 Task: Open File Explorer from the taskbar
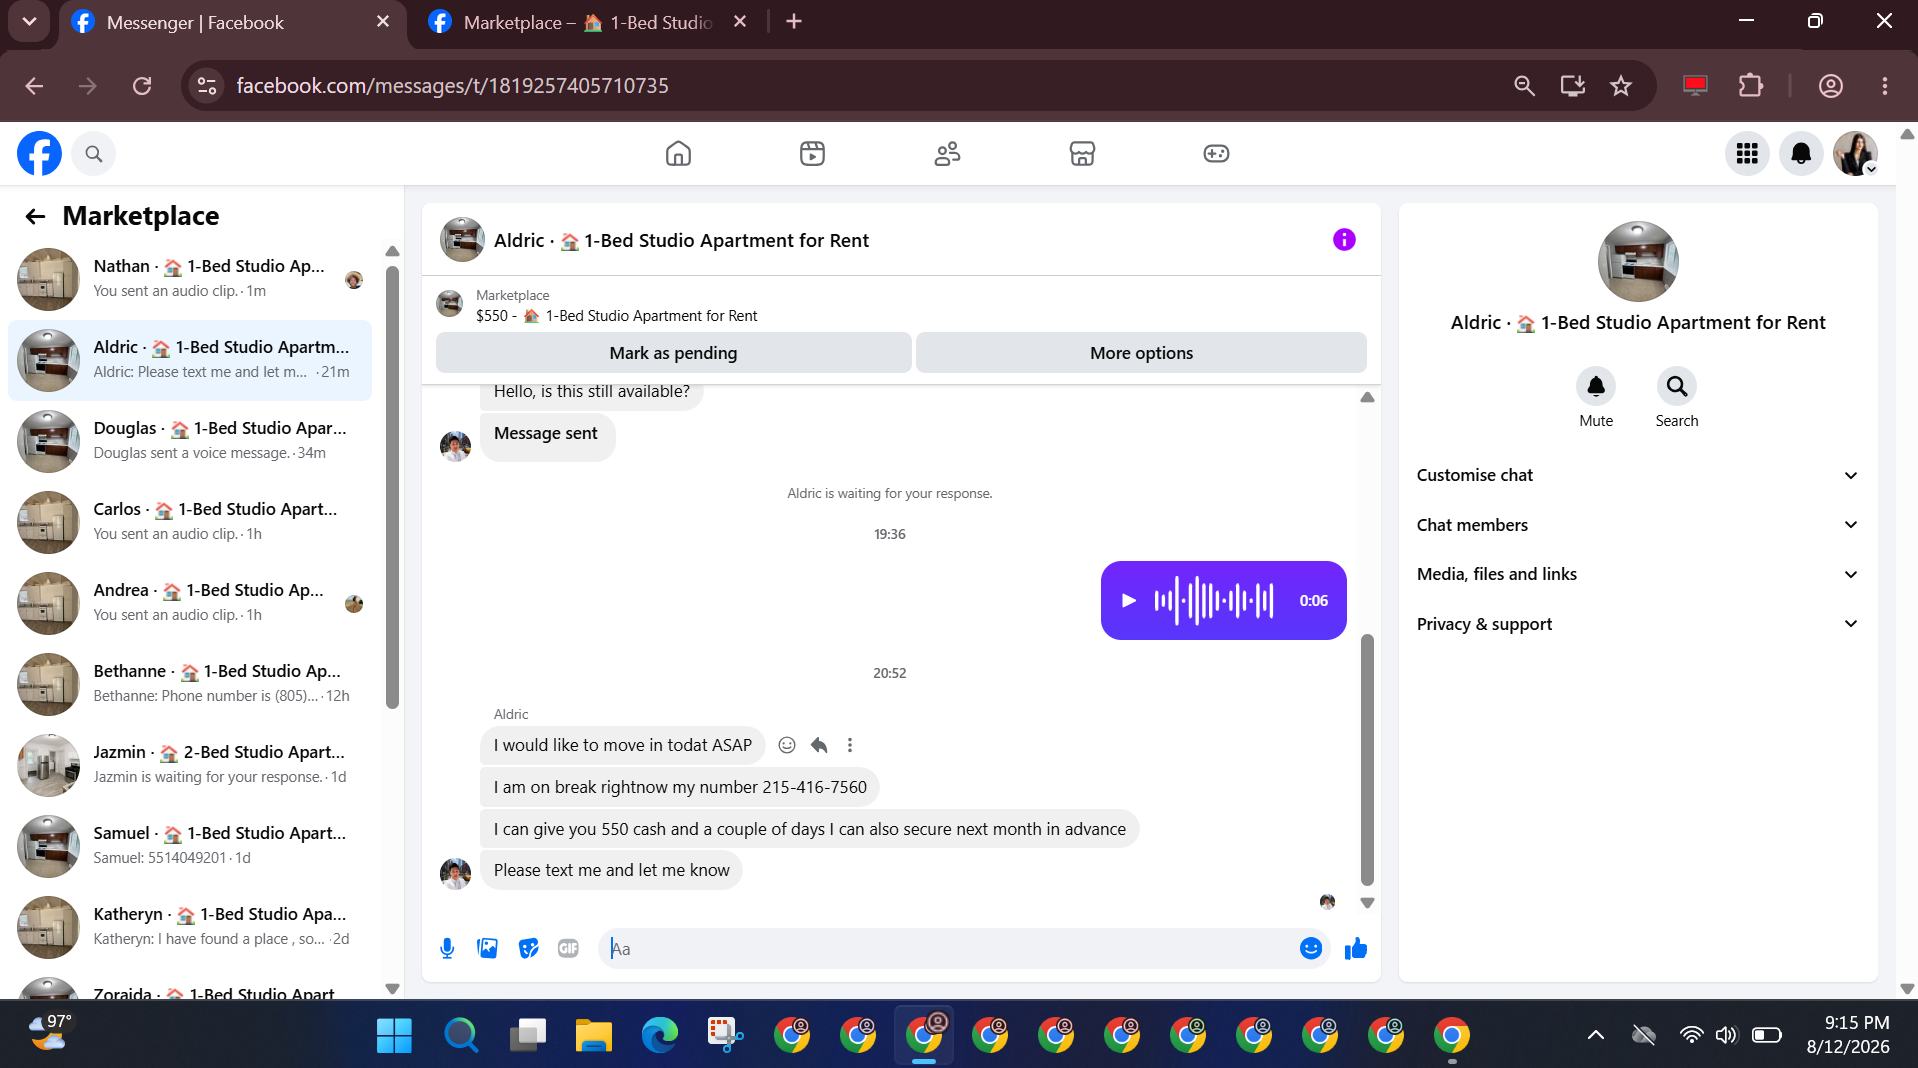pos(593,1035)
